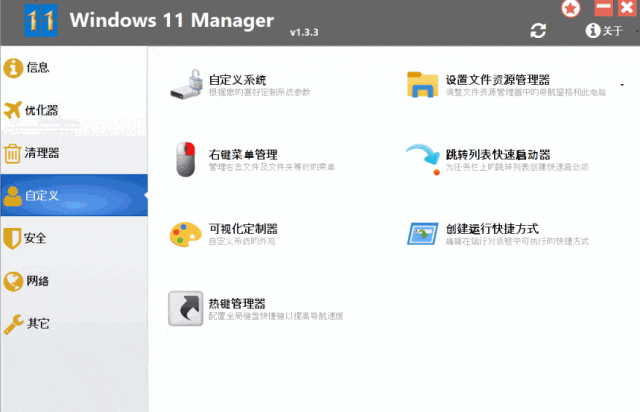Select the 自定义 sidebar tab
The height and width of the screenshot is (412, 640).
[74, 195]
